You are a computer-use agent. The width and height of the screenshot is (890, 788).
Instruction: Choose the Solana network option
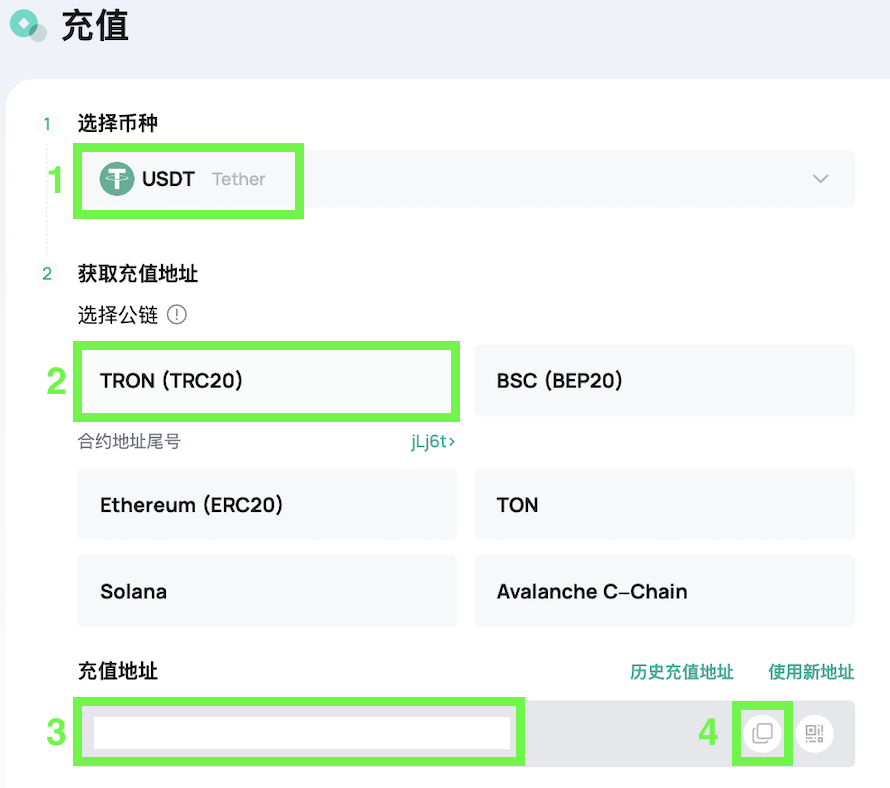tap(267, 591)
